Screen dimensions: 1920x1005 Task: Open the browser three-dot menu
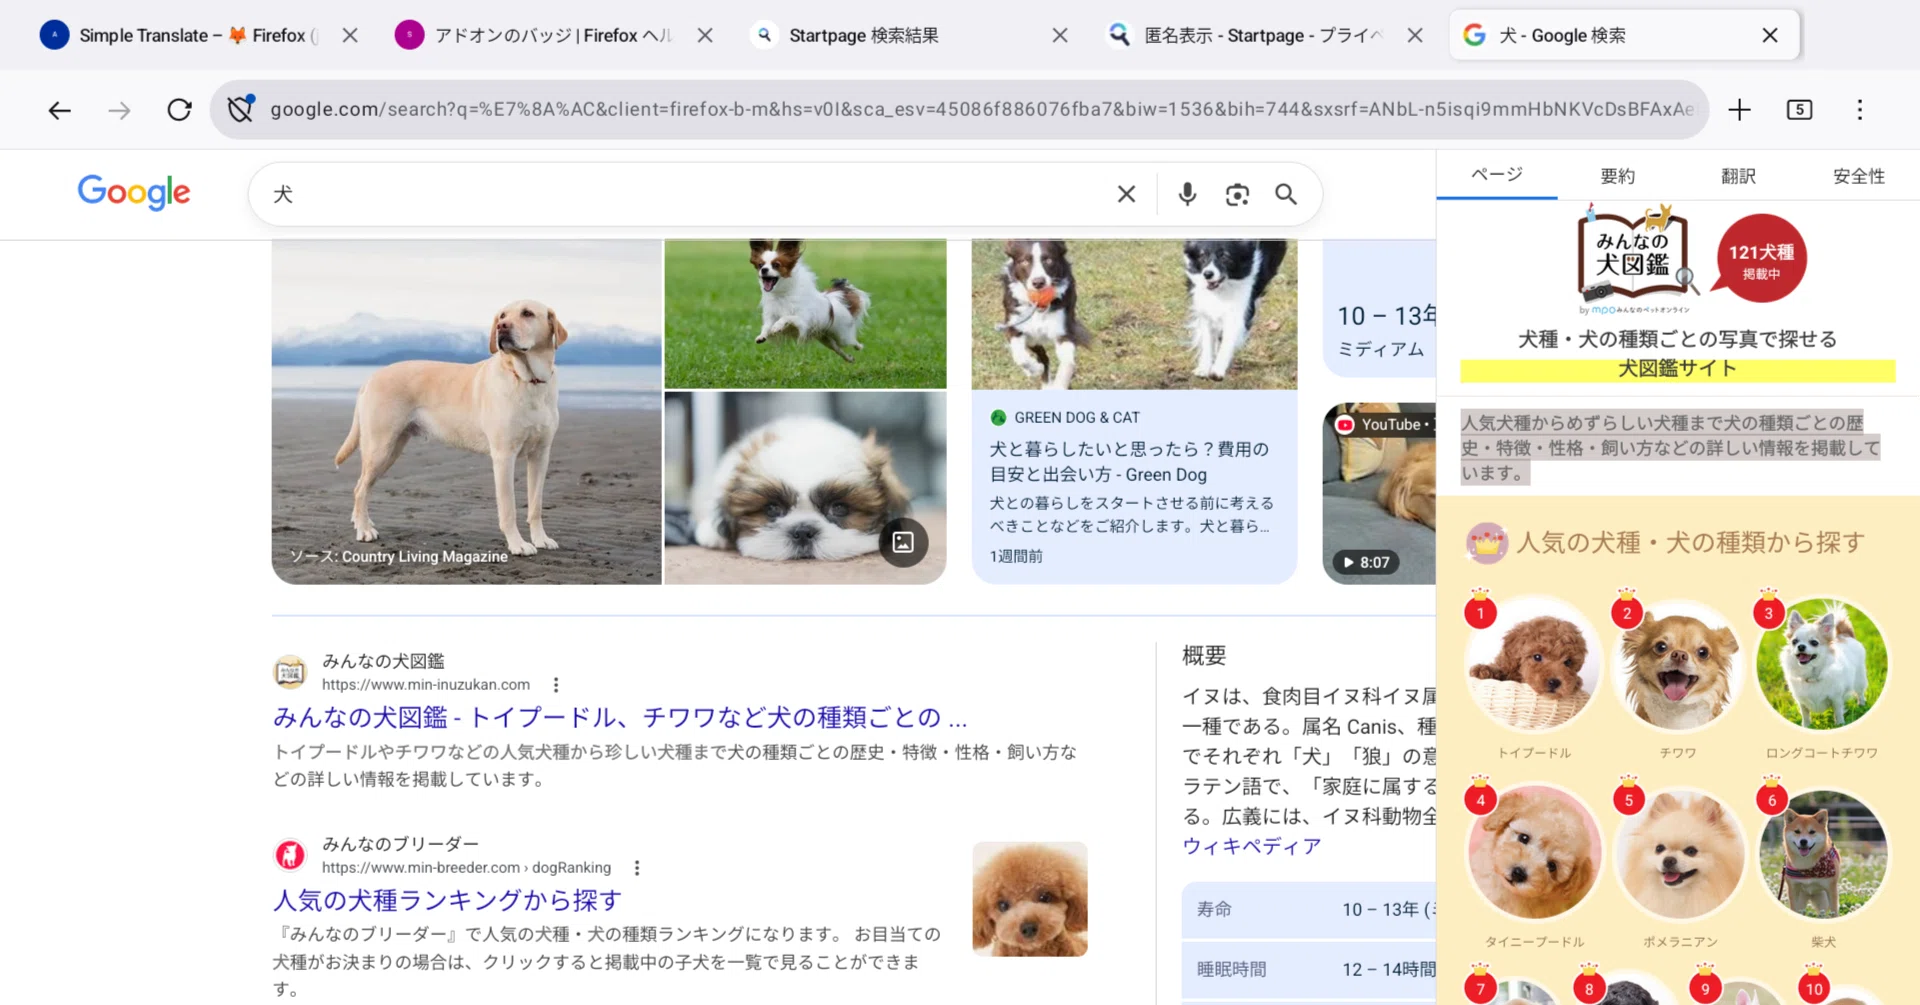(x=1860, y=110)
